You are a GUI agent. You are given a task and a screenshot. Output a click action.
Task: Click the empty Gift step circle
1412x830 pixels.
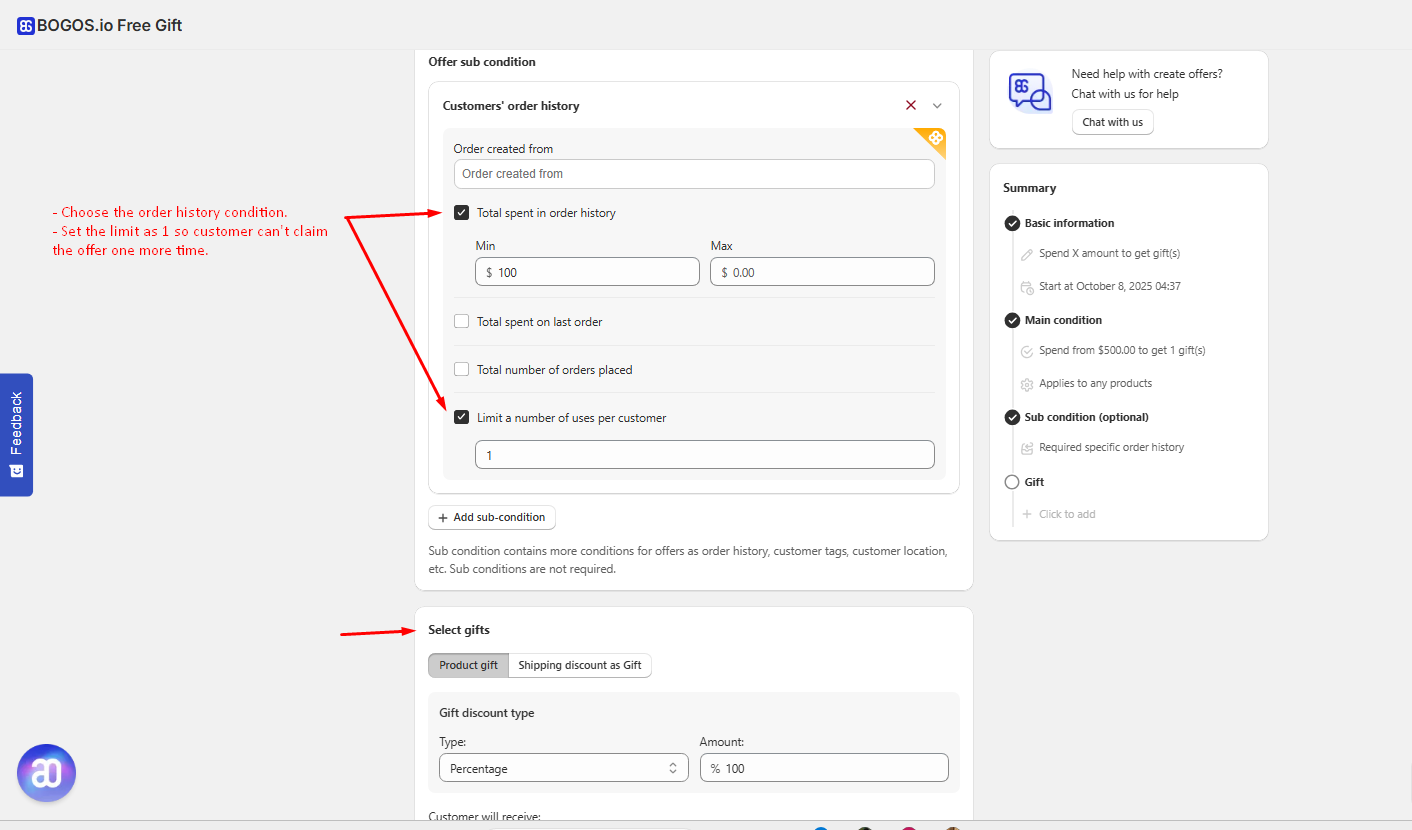[1012, 482]
